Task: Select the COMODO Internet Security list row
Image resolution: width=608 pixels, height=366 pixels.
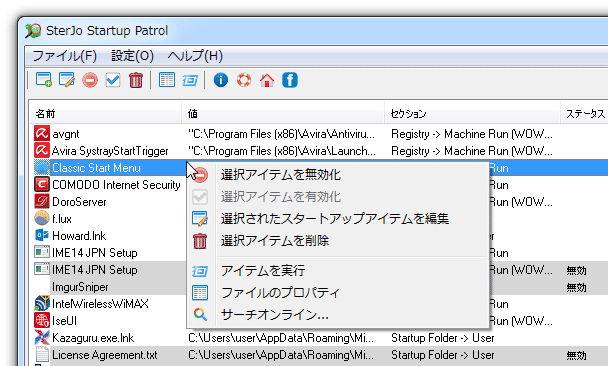Action: pyautogui.click(x=109, y=185)
